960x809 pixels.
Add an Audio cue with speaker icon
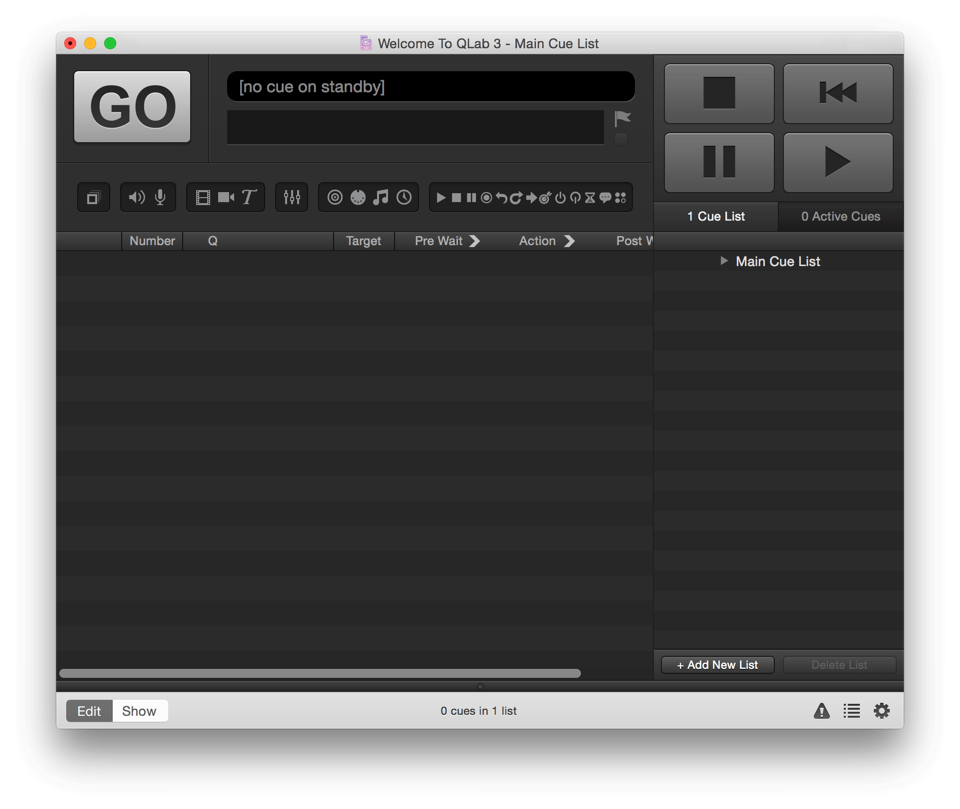pos(137,198)
